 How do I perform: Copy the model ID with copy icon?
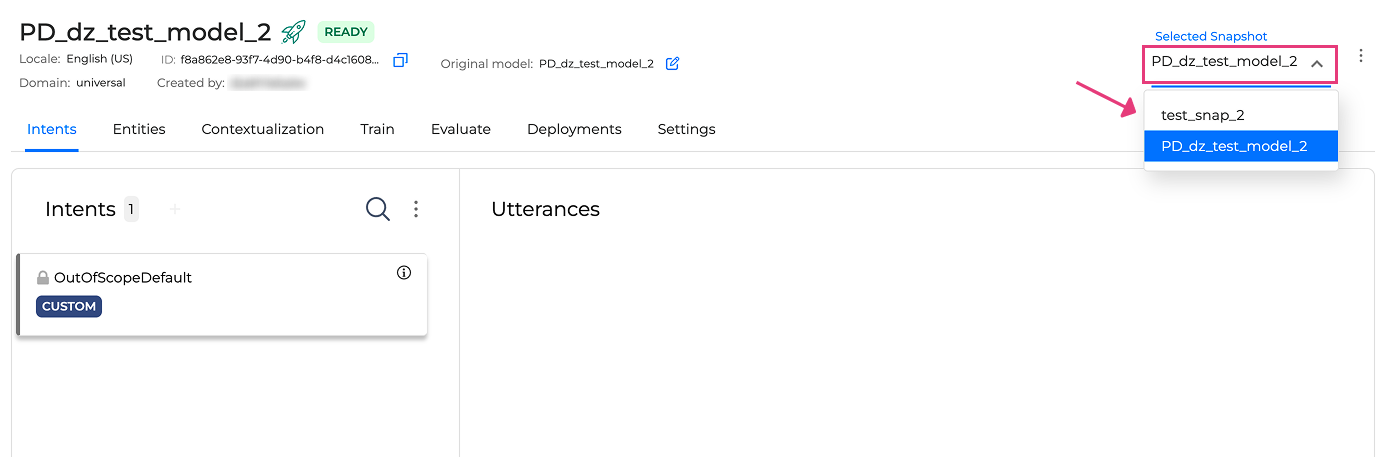(x=400, y=60)
